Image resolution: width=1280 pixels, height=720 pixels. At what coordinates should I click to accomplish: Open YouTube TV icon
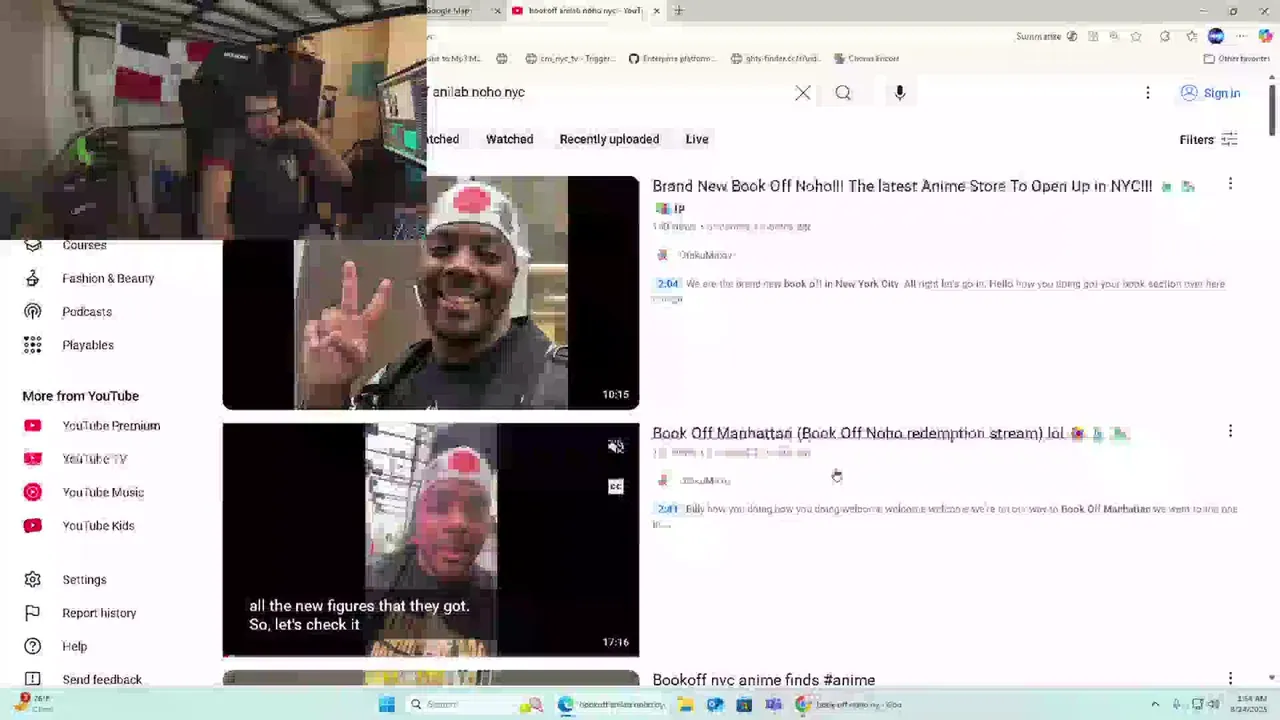[33, 459]
